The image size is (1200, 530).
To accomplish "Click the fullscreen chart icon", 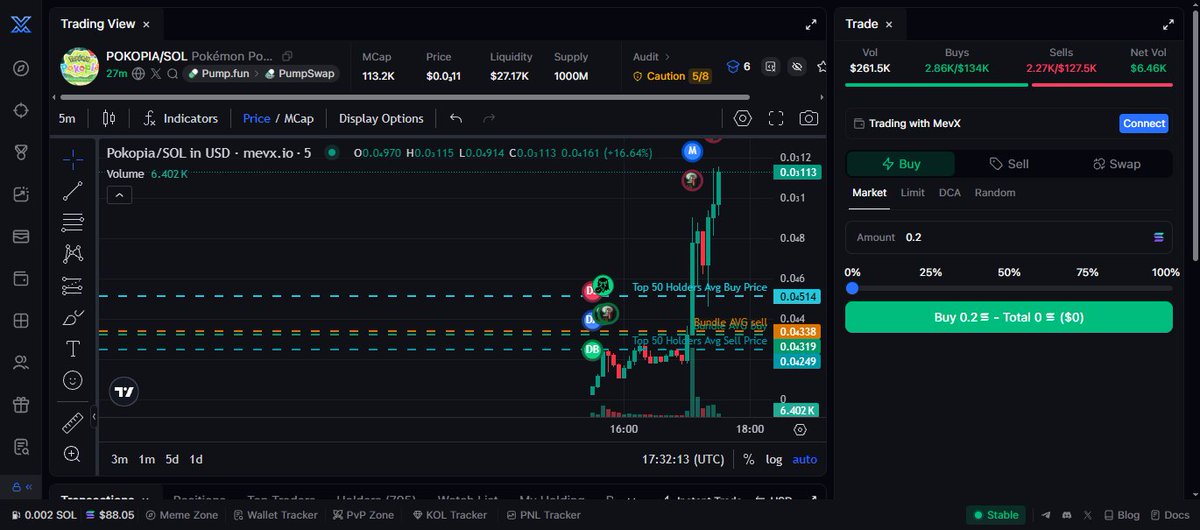I will pyautogui.click(x=776, y=118).
